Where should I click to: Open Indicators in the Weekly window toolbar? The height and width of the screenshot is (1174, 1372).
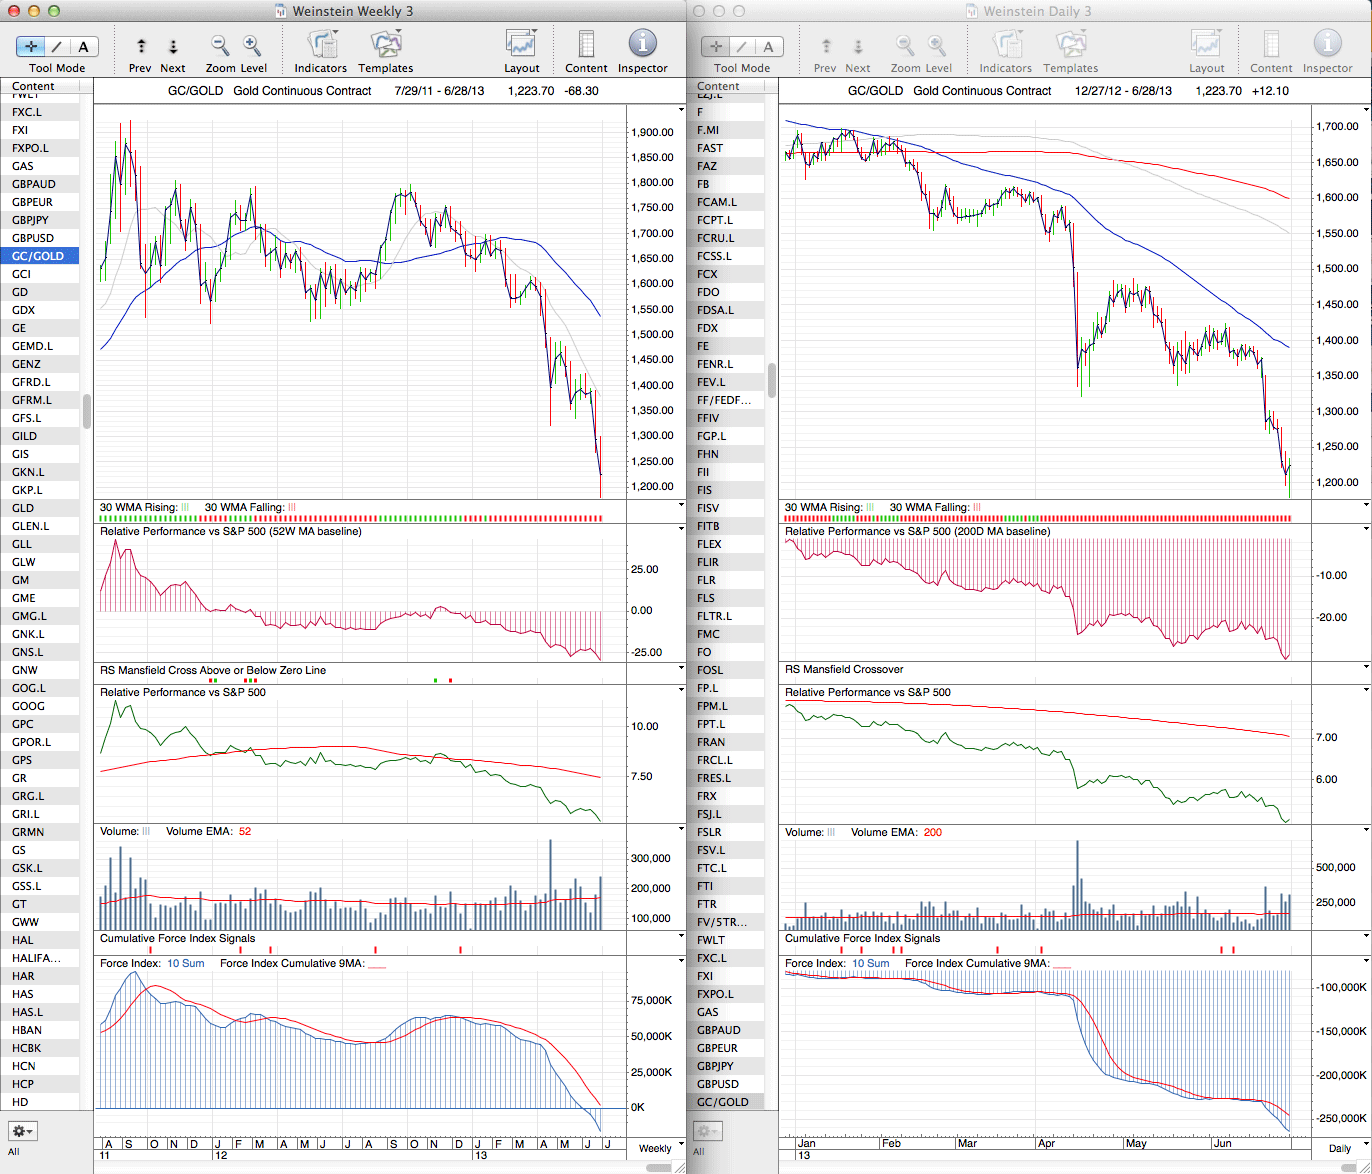pyautogui.click(x=320, y=45)
